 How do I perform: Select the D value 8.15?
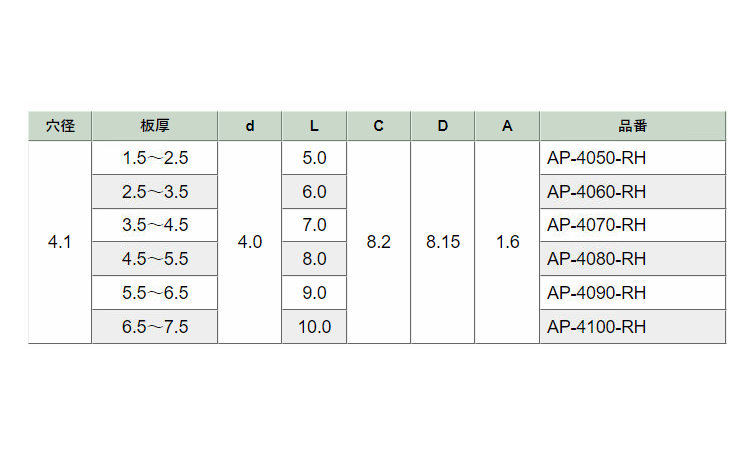[x=443, y=242]
